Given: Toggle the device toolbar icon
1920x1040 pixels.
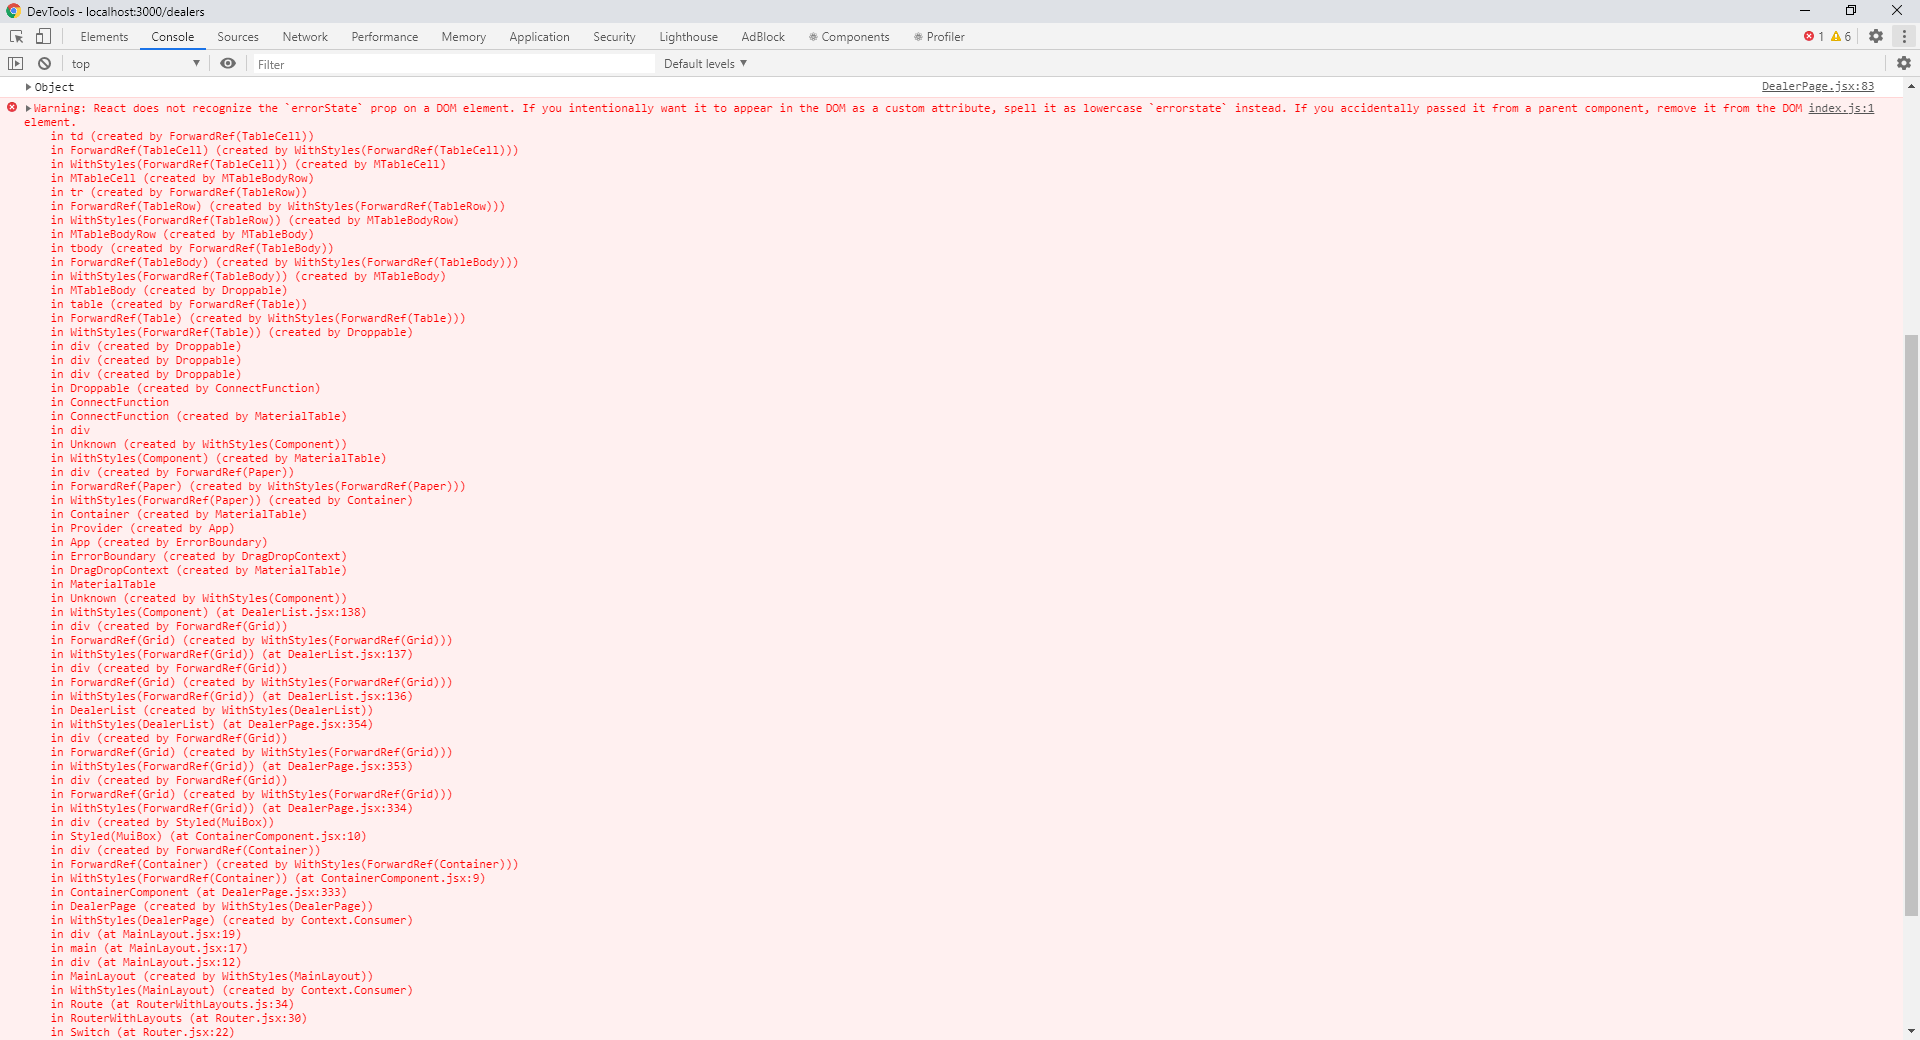Looking at the screenshot, I should pos(43,37).
